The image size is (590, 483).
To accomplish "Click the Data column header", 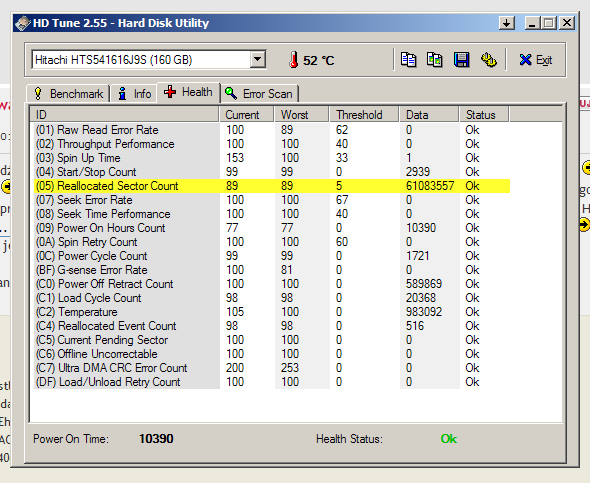I will (x=429, y=114).
